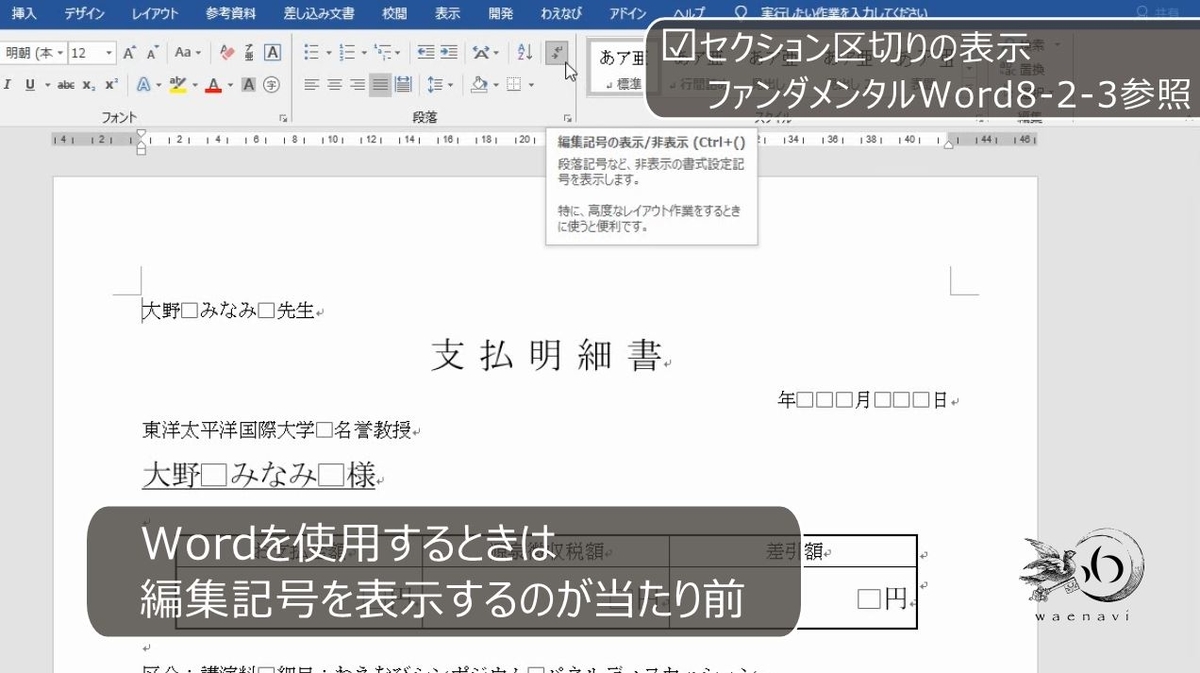The height and width of the screenshot is (673, 1200).
Task: Expand change case Aa dropdown
Action: (x=198, y=53)
